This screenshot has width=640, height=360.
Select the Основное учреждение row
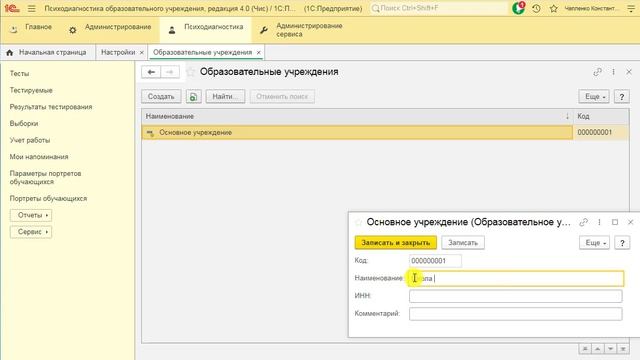coord(357,132)
